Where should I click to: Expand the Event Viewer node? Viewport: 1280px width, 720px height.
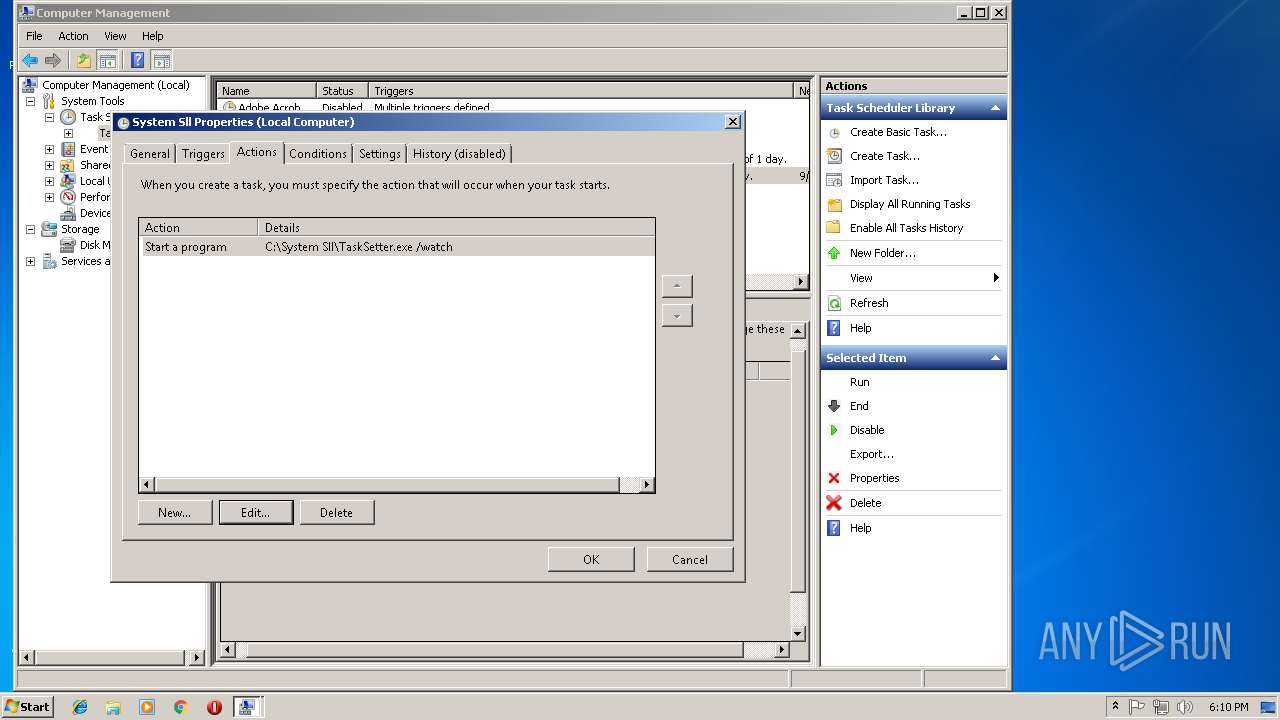tap(49, 149)
